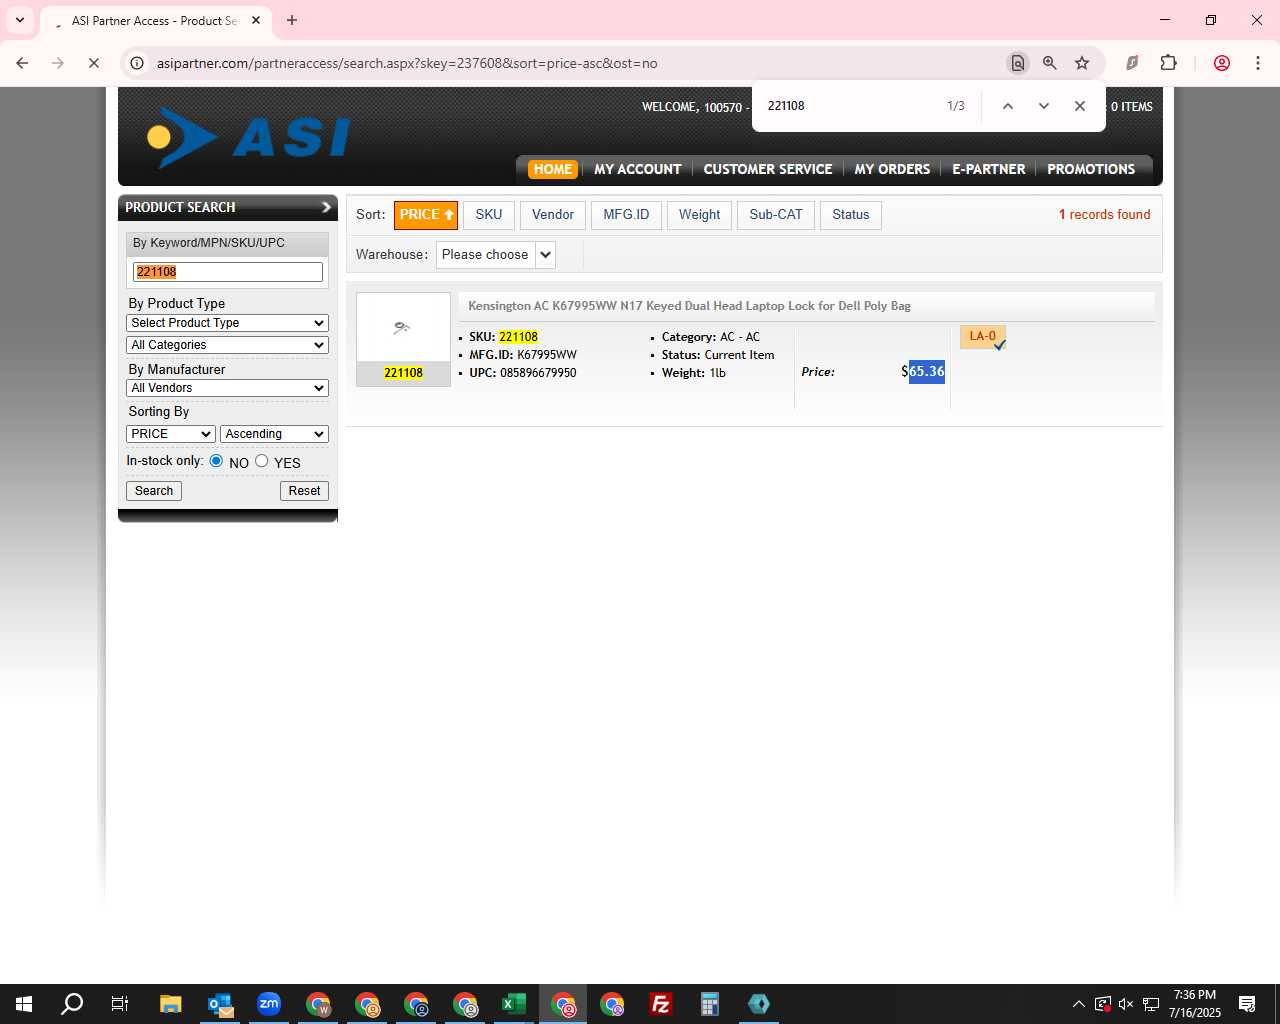Expand the Product Search panel arrow
Viewport: 1280px width, 1024px height.
pyautogui.click(x=326, y=207)
